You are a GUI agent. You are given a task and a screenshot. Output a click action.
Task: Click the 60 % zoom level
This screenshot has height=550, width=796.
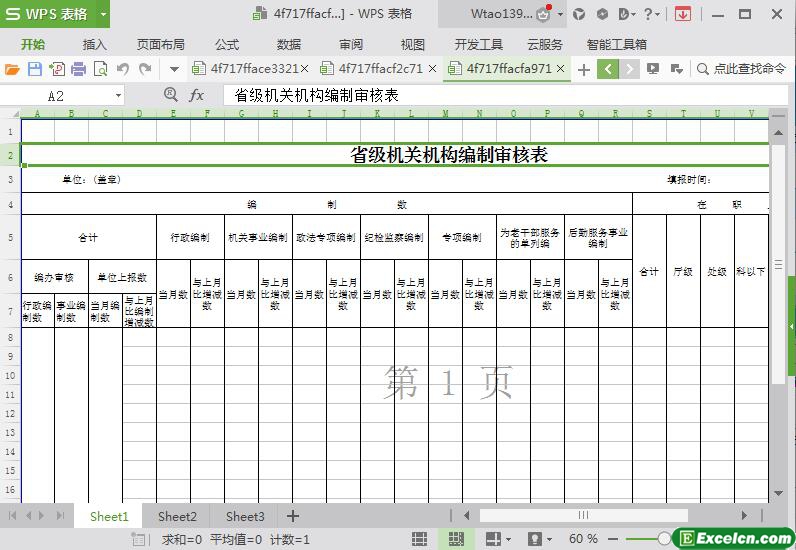tap(582, 539)
